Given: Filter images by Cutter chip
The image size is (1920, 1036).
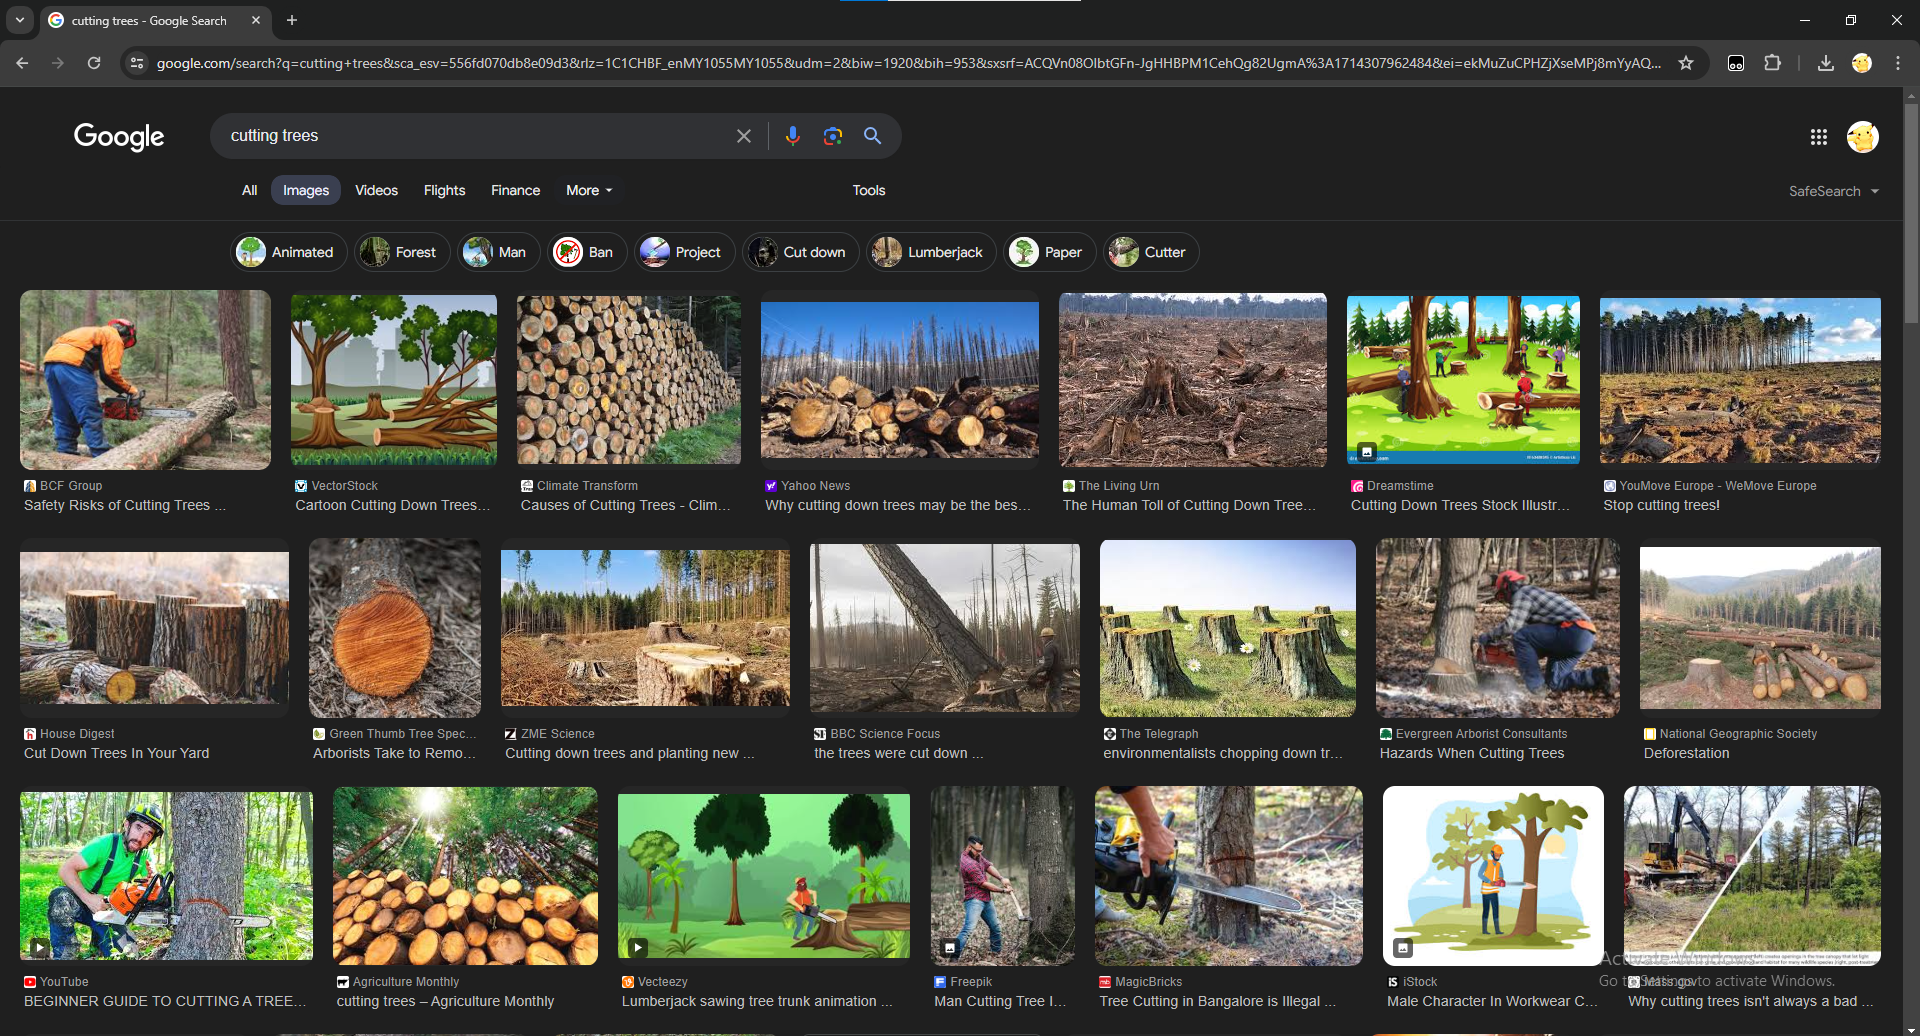Looking at the screenshot, I should 1151,252.
